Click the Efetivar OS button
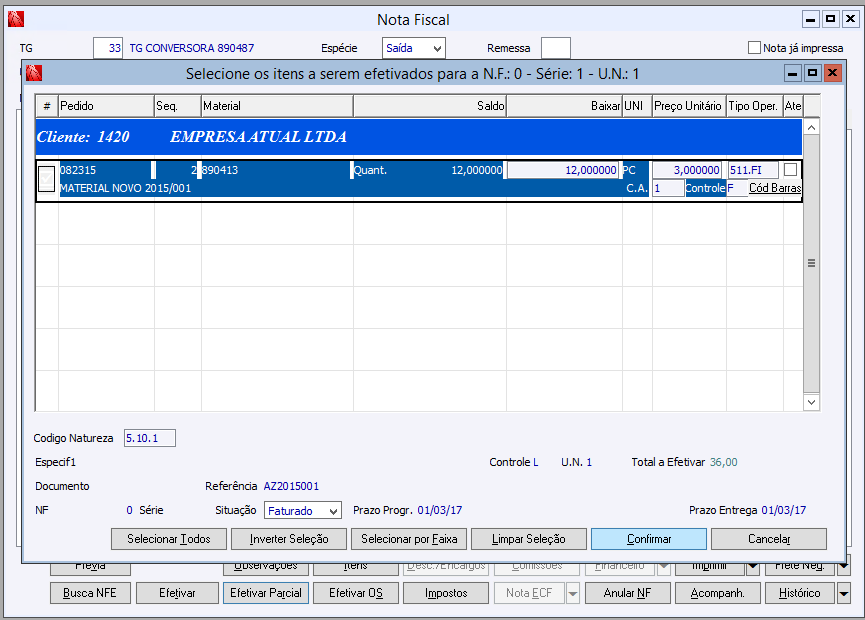The image size is (865, 620). [x=356, y=593]
